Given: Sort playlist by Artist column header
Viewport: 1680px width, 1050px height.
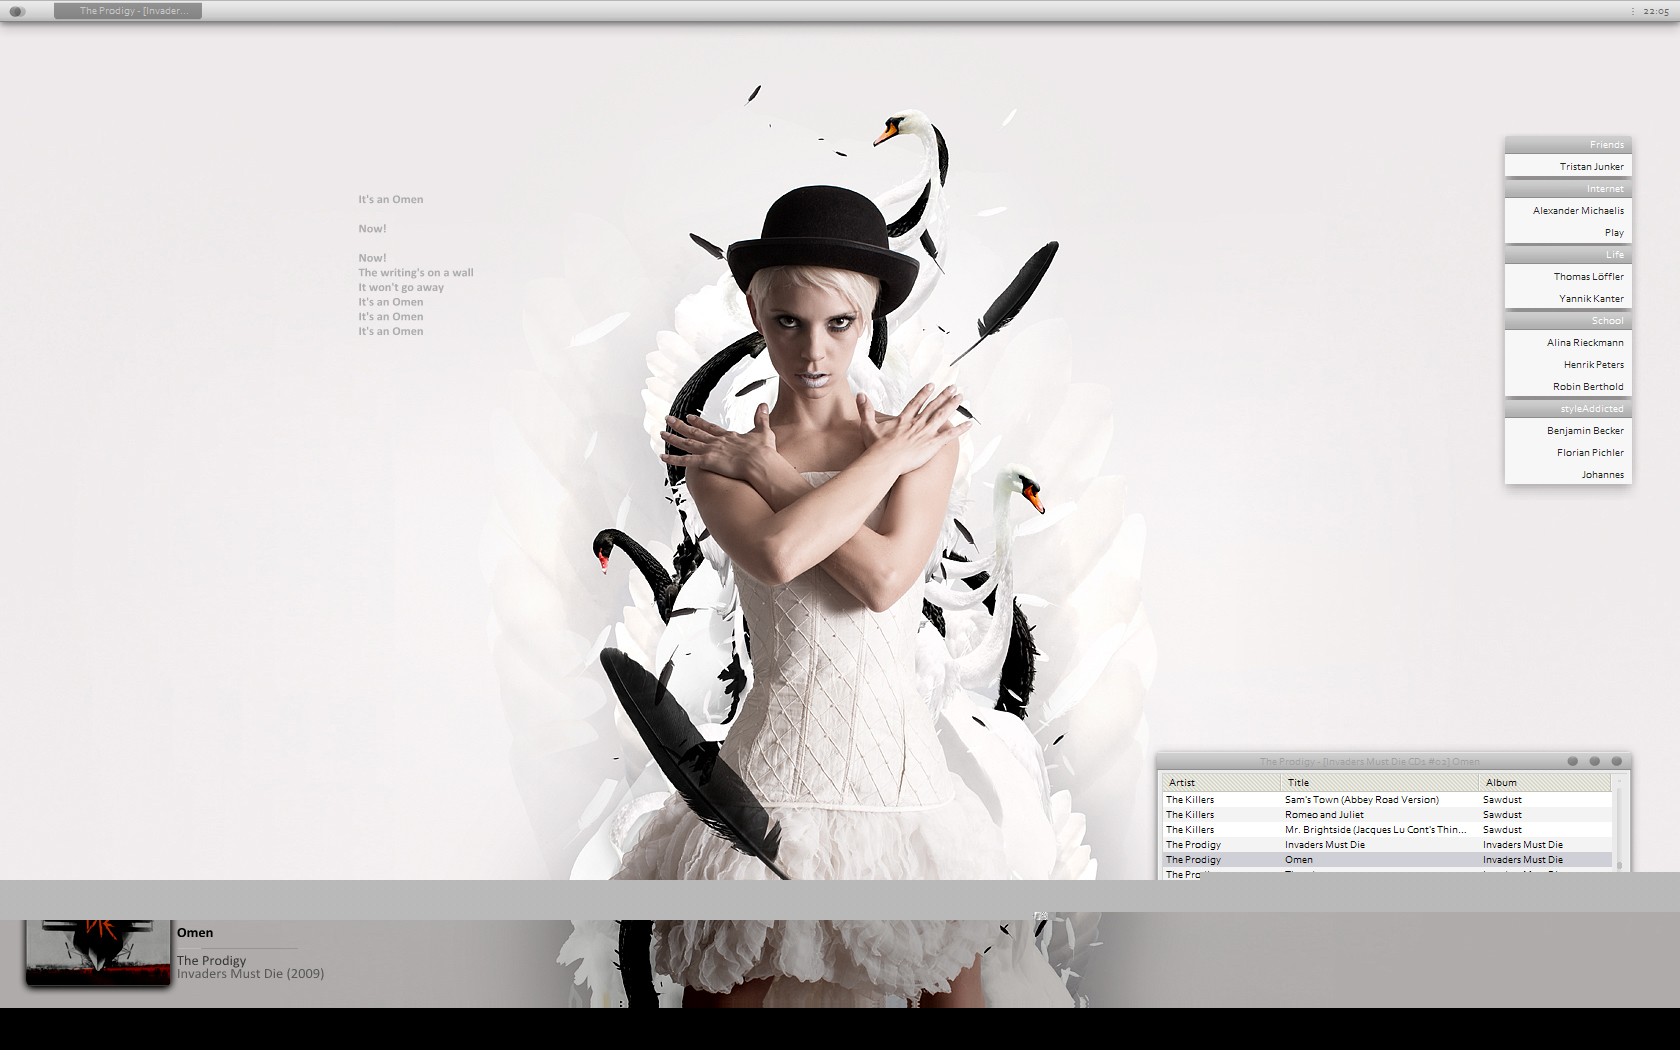Looking at the screenshot, I should coord(1220,783).
